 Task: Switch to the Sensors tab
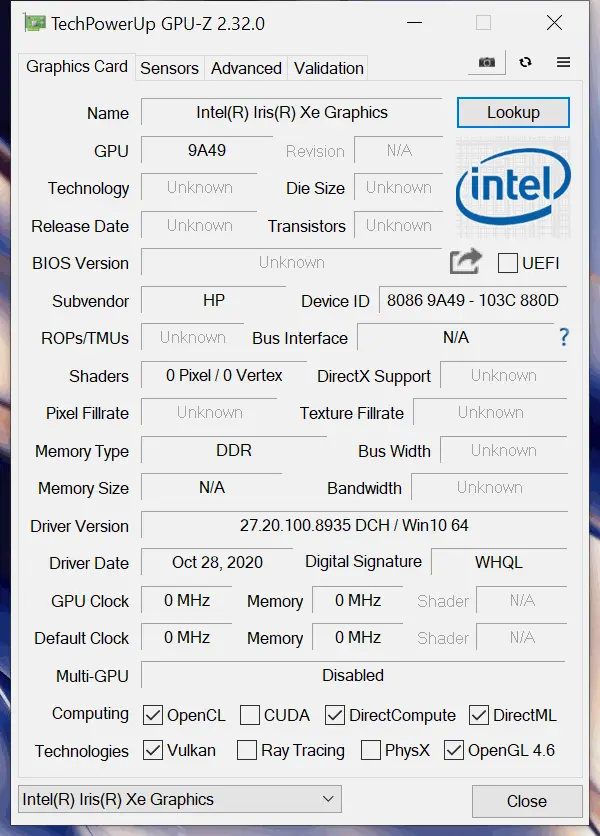[169, 68]
